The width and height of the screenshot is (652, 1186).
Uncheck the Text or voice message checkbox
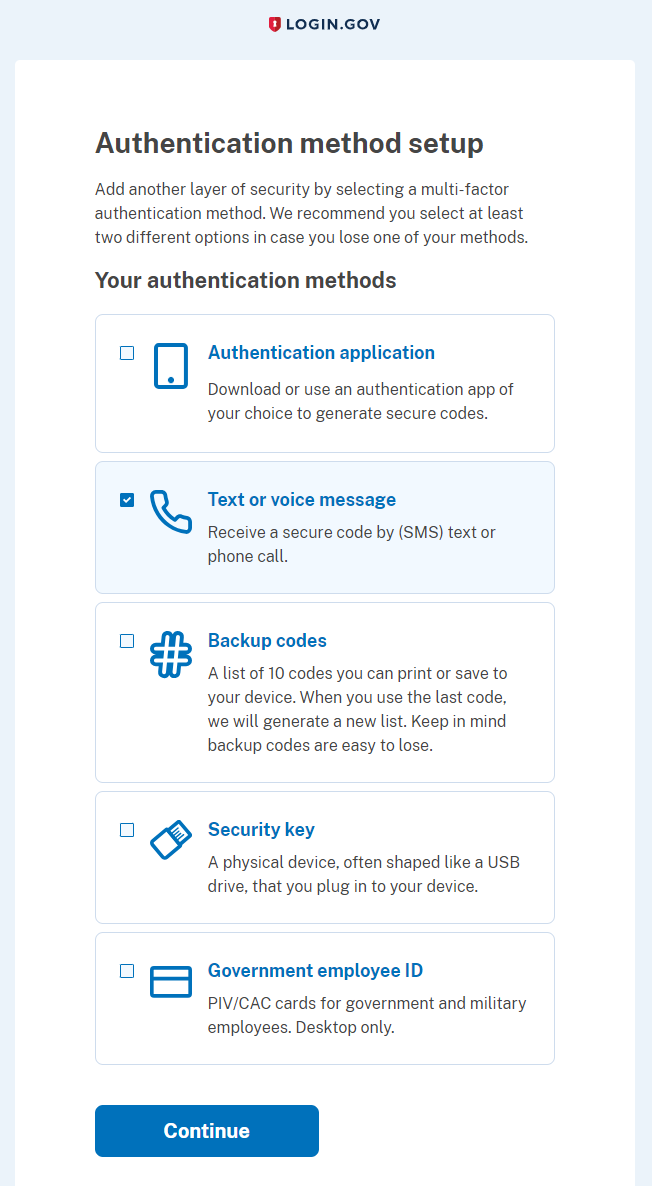(127, 500)
